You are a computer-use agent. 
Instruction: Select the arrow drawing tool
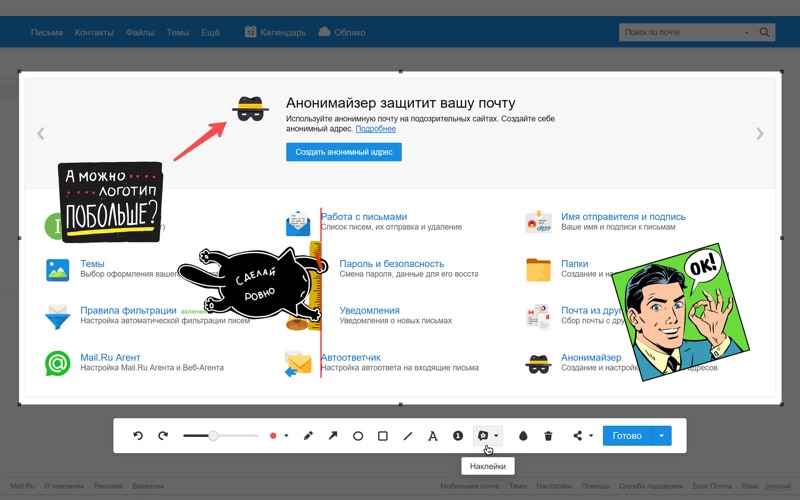(333, 436)
